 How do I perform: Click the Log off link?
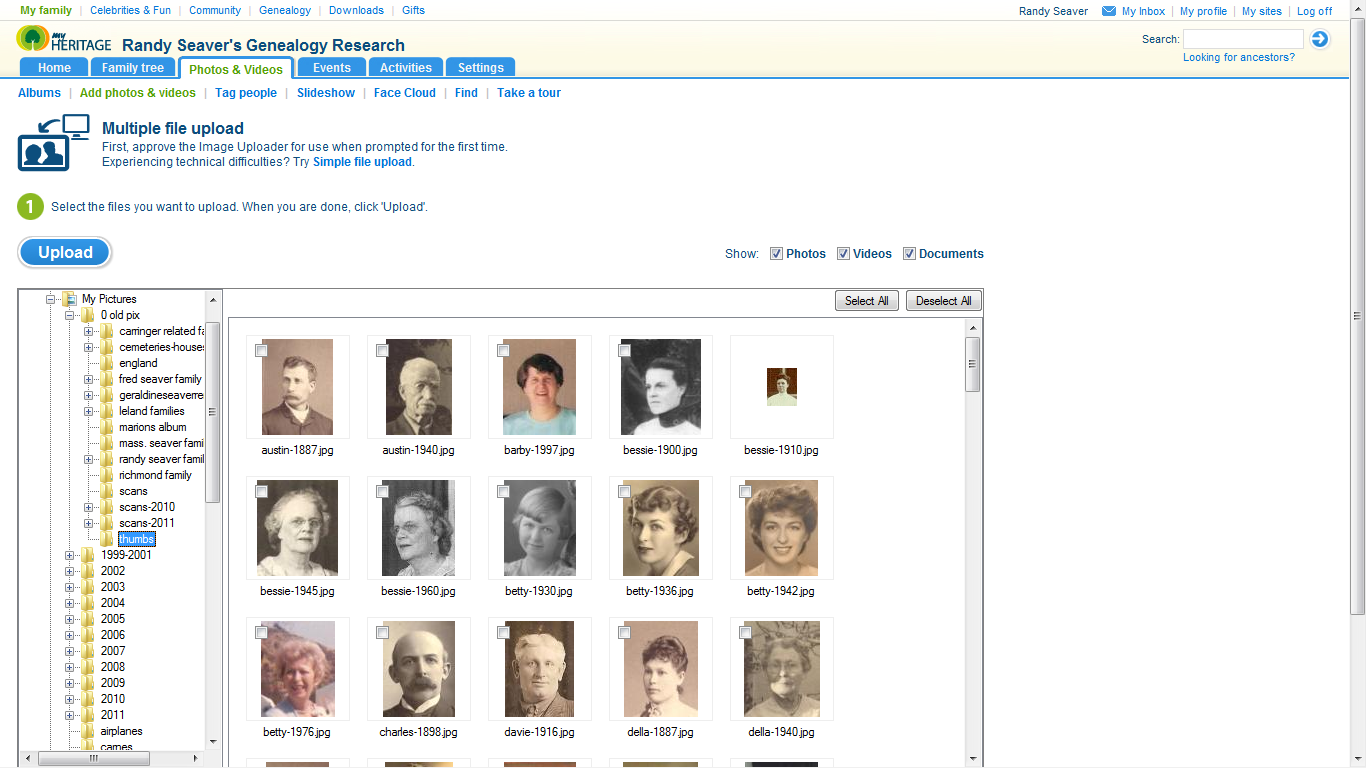point(1314,12)
